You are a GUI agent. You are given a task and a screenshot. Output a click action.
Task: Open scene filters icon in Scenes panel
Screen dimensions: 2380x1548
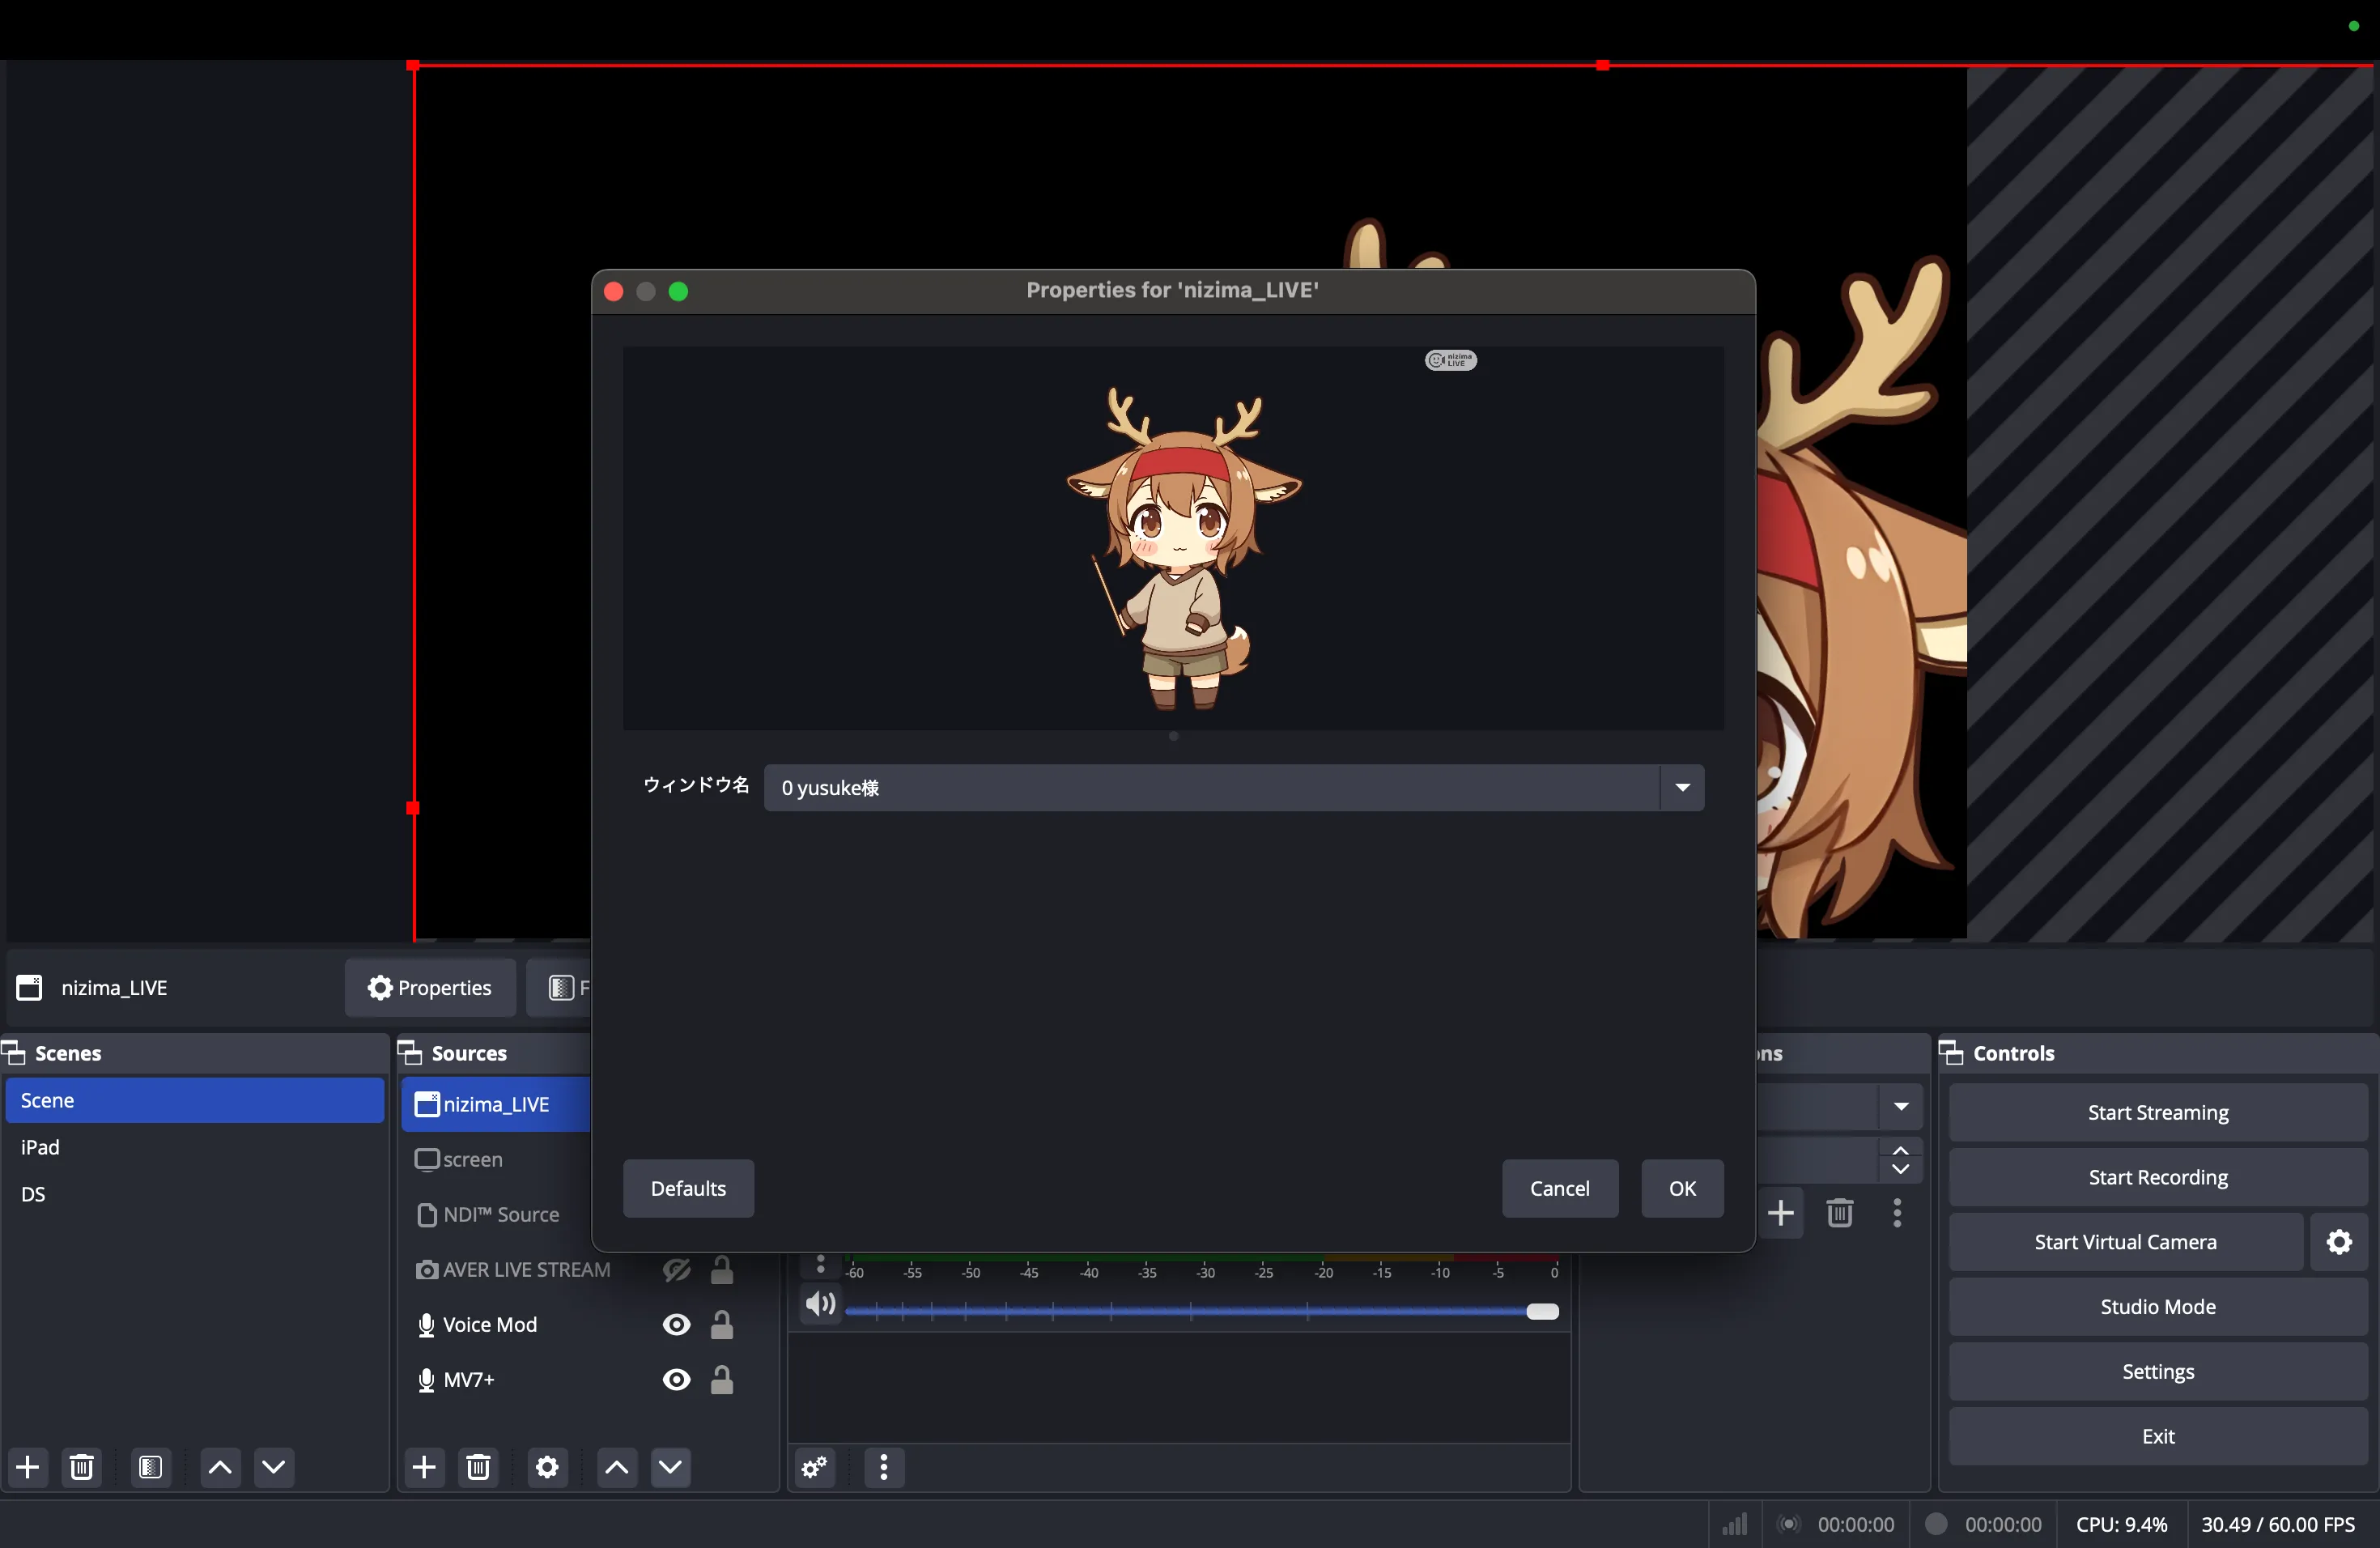tap(151, 1467)
